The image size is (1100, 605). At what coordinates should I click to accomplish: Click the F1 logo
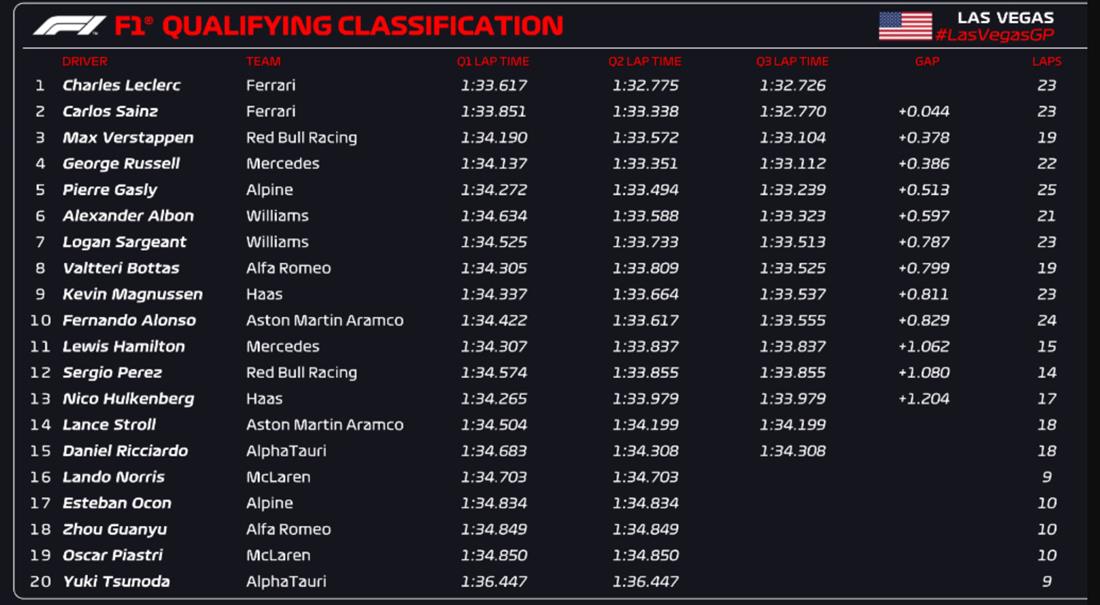[x=69, y=25]
